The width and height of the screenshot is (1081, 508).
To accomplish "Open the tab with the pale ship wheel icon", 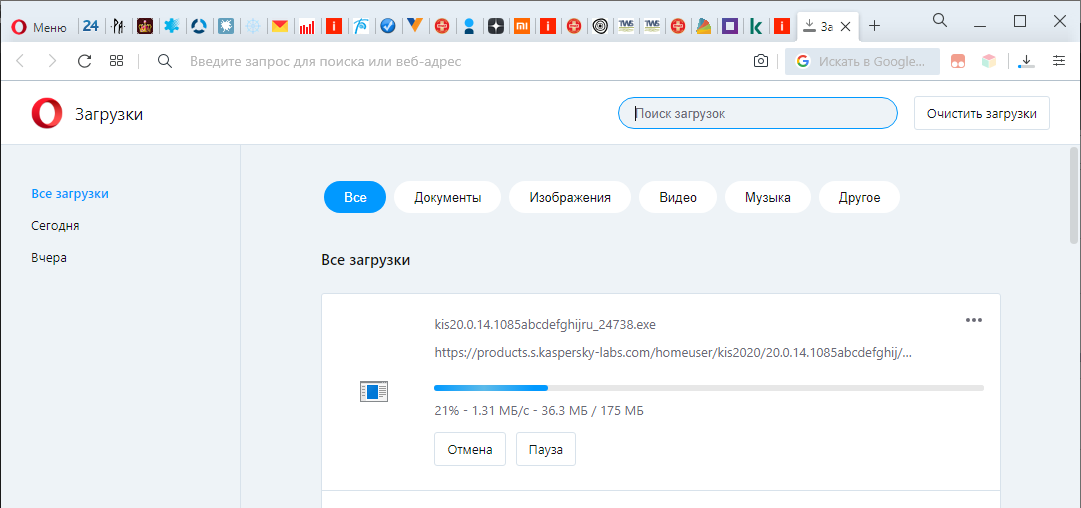I will pos(253,27).
